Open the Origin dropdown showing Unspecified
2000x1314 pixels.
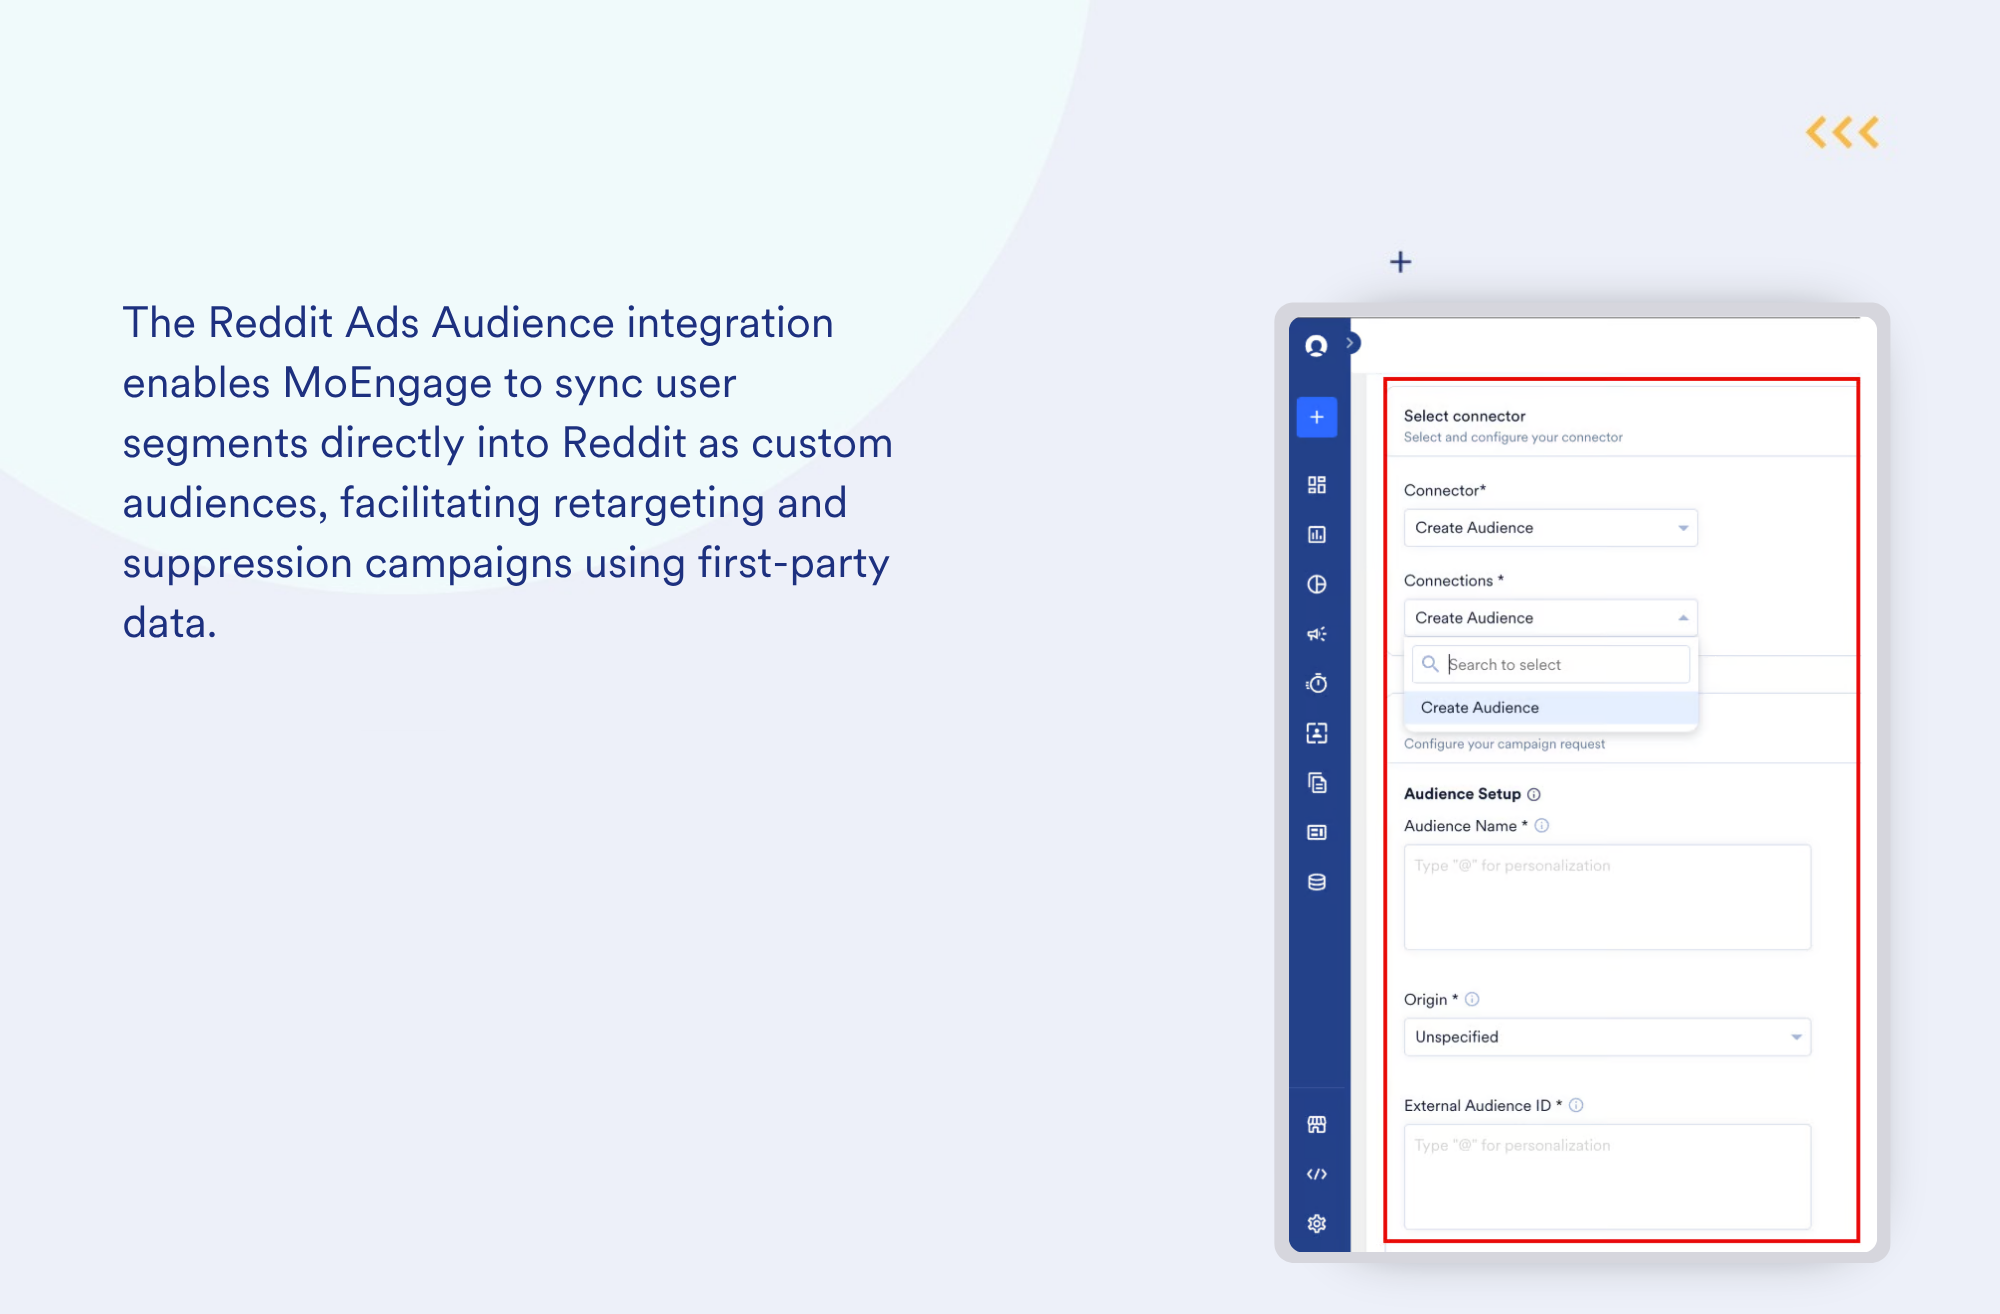point(1607,1037)
